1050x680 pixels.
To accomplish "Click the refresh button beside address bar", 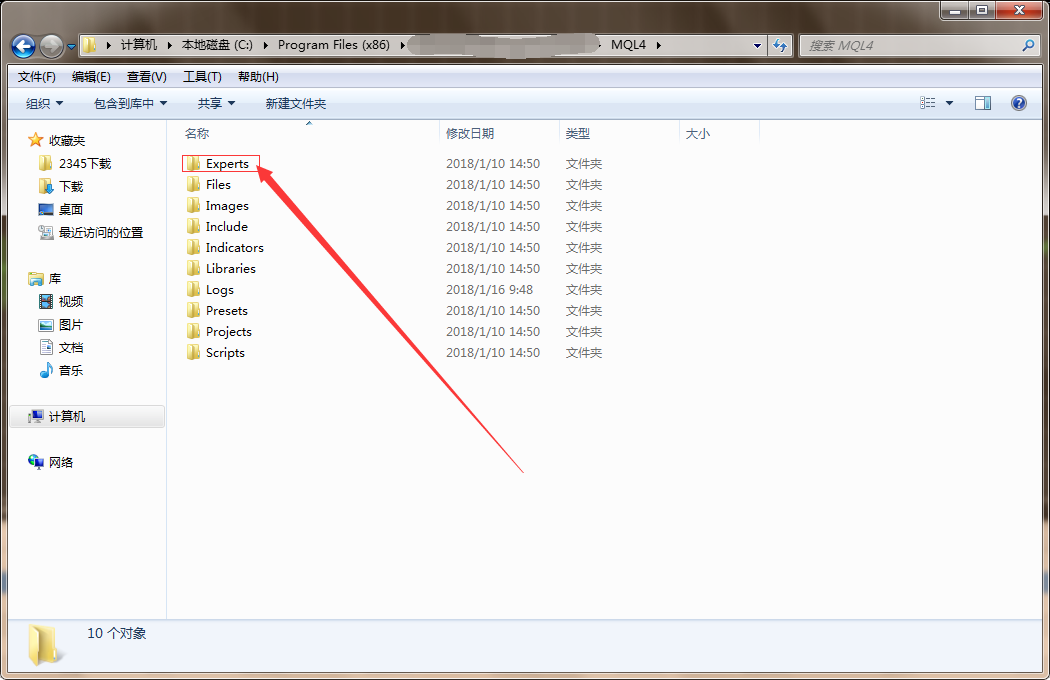I will 781,45.
